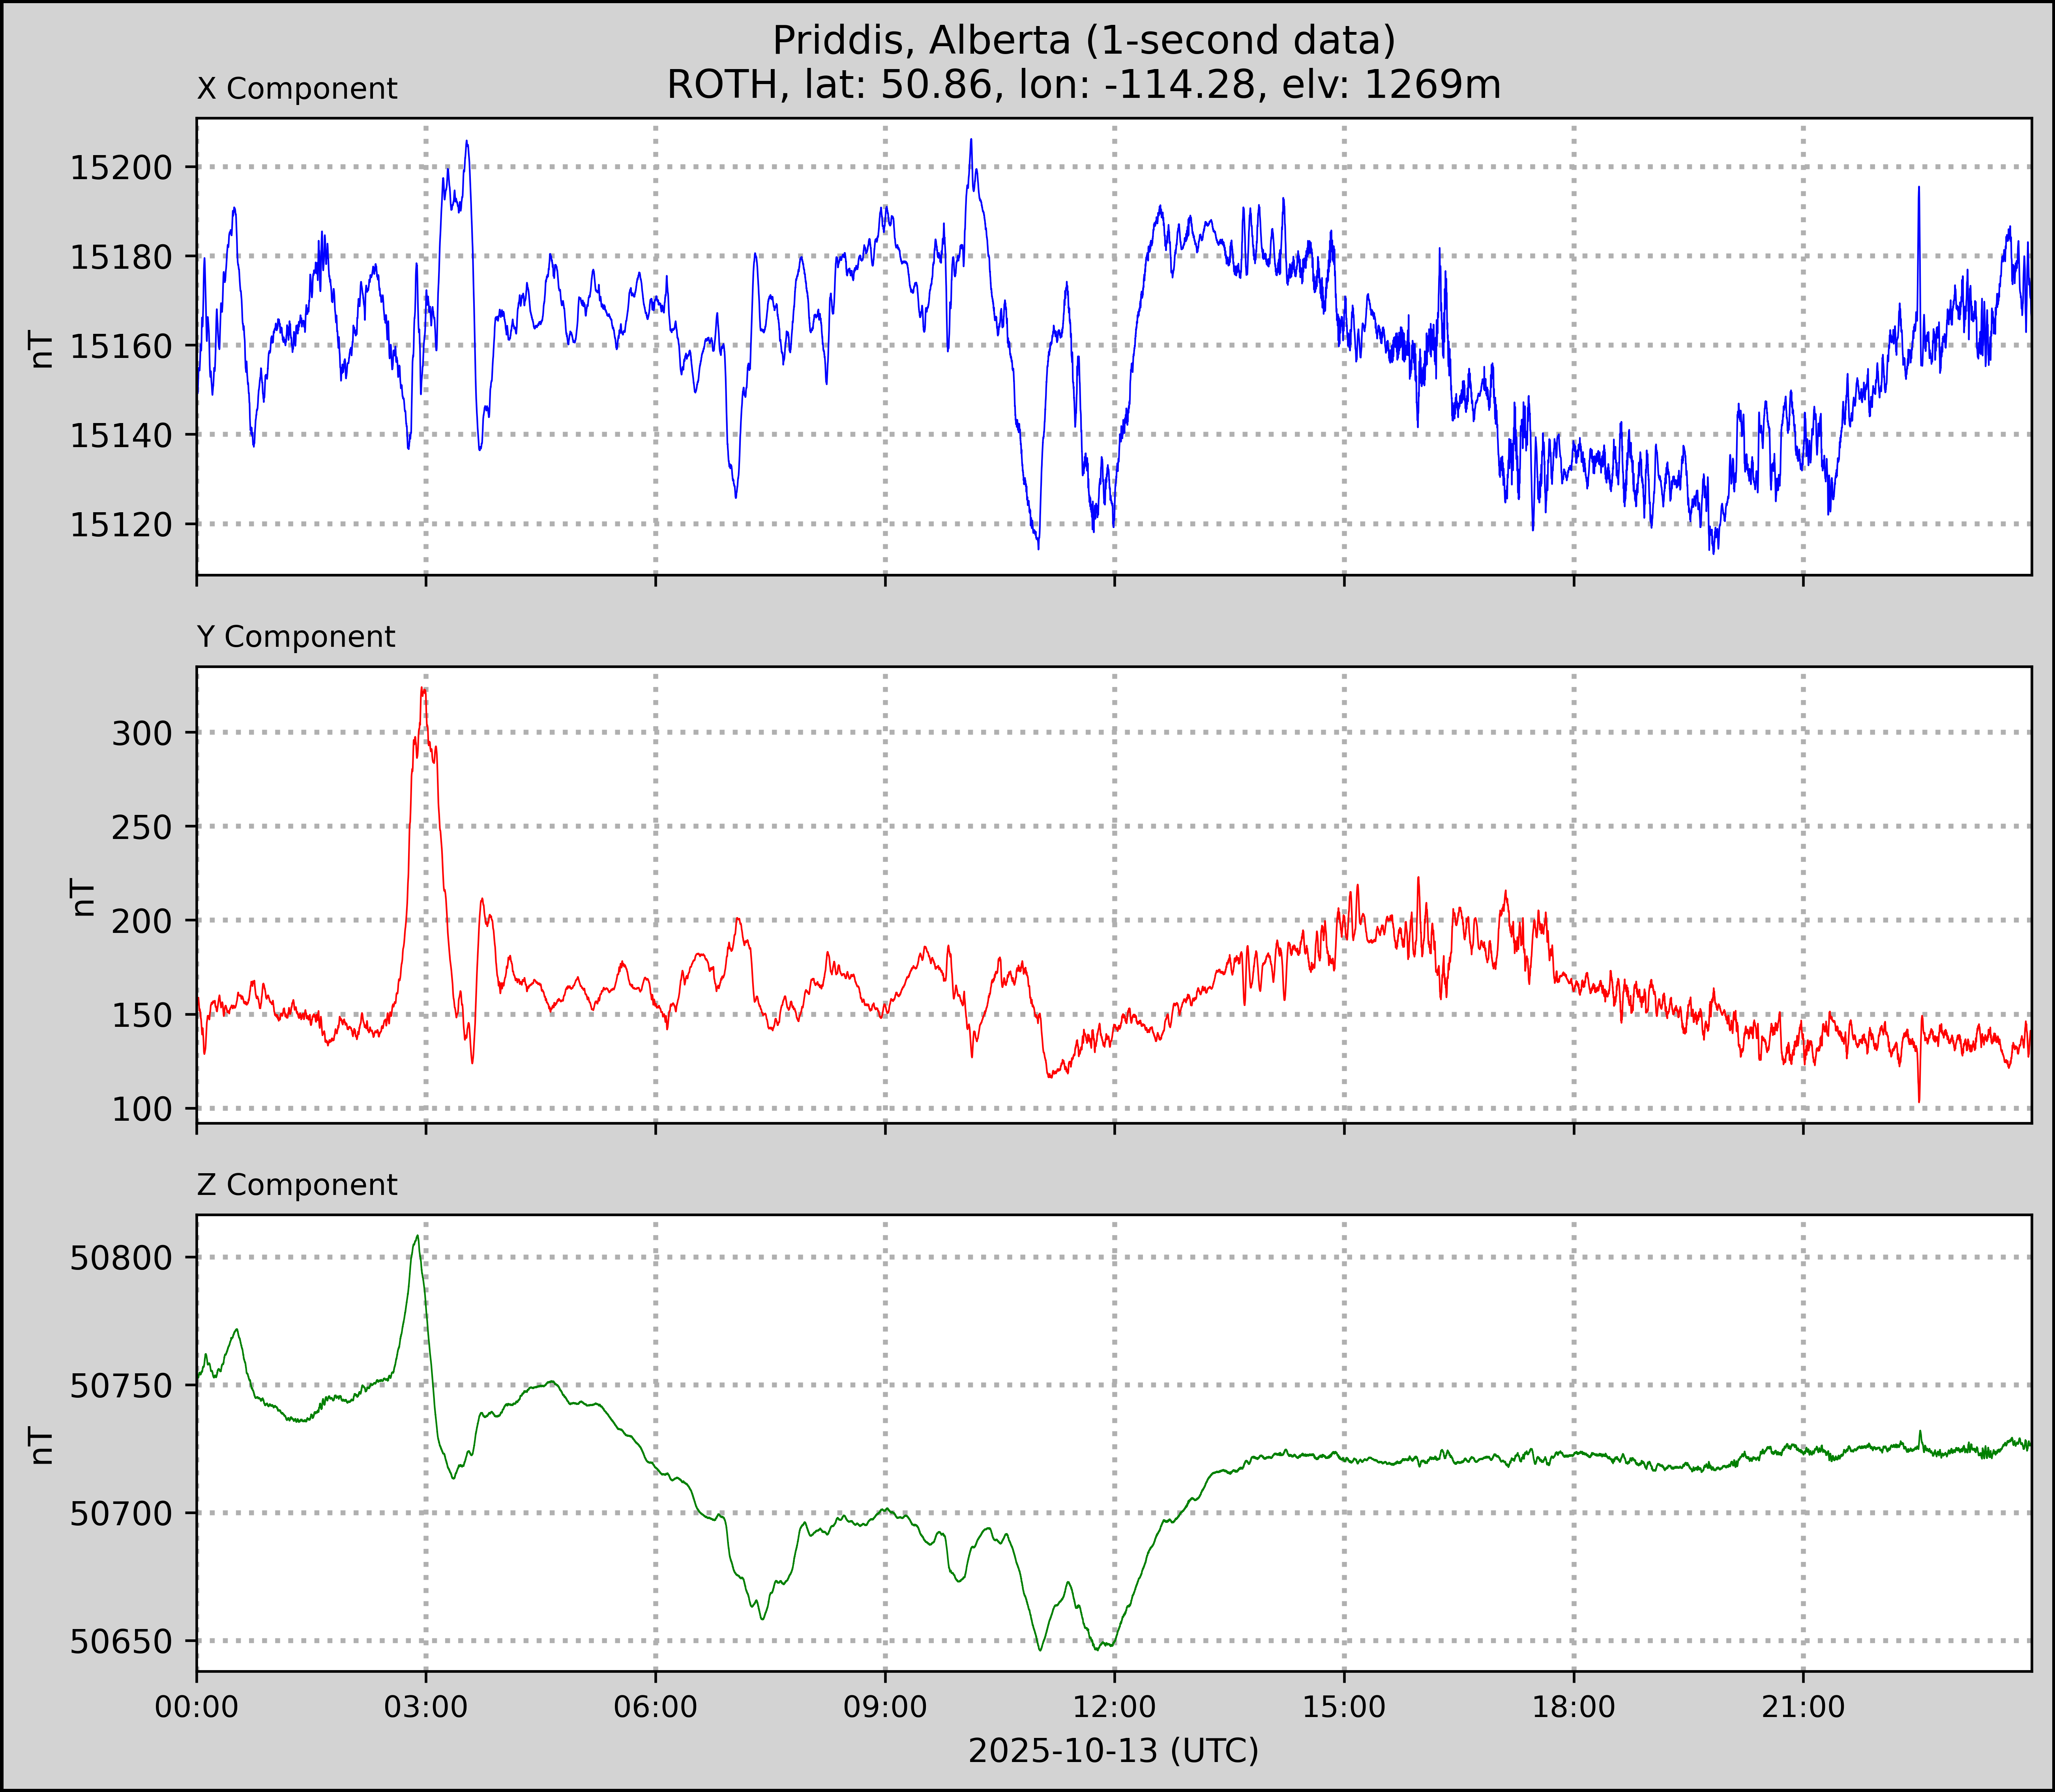
Task: Click the 'X Component' panel label
Action: [x=297, y=89]
